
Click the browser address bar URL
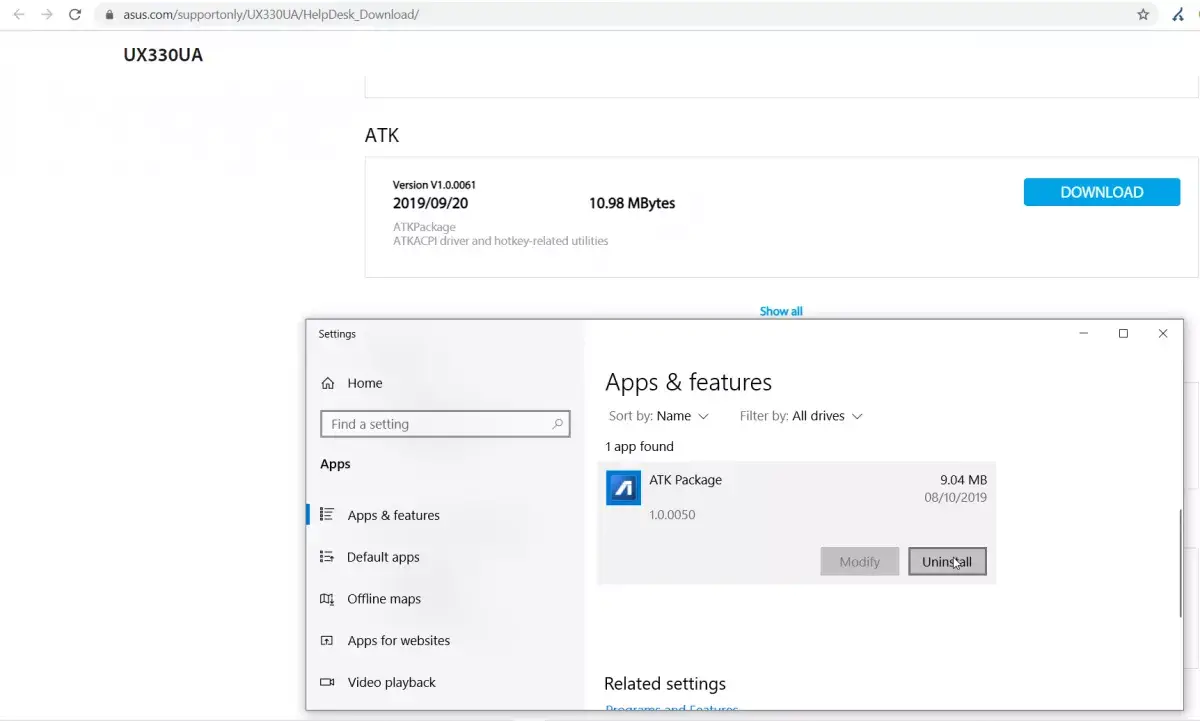point(273,15)
